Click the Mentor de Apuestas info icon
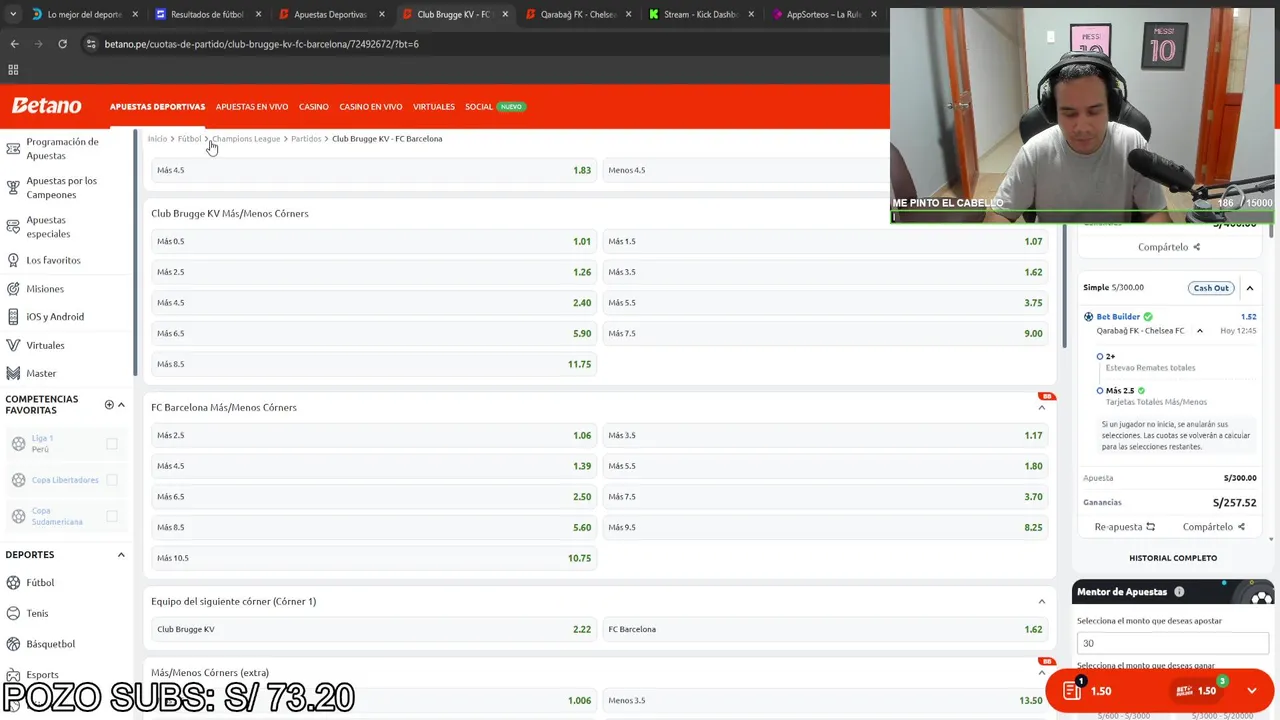The width and height of the screenshot is (1280, 720). click(x=1179, y=592)
